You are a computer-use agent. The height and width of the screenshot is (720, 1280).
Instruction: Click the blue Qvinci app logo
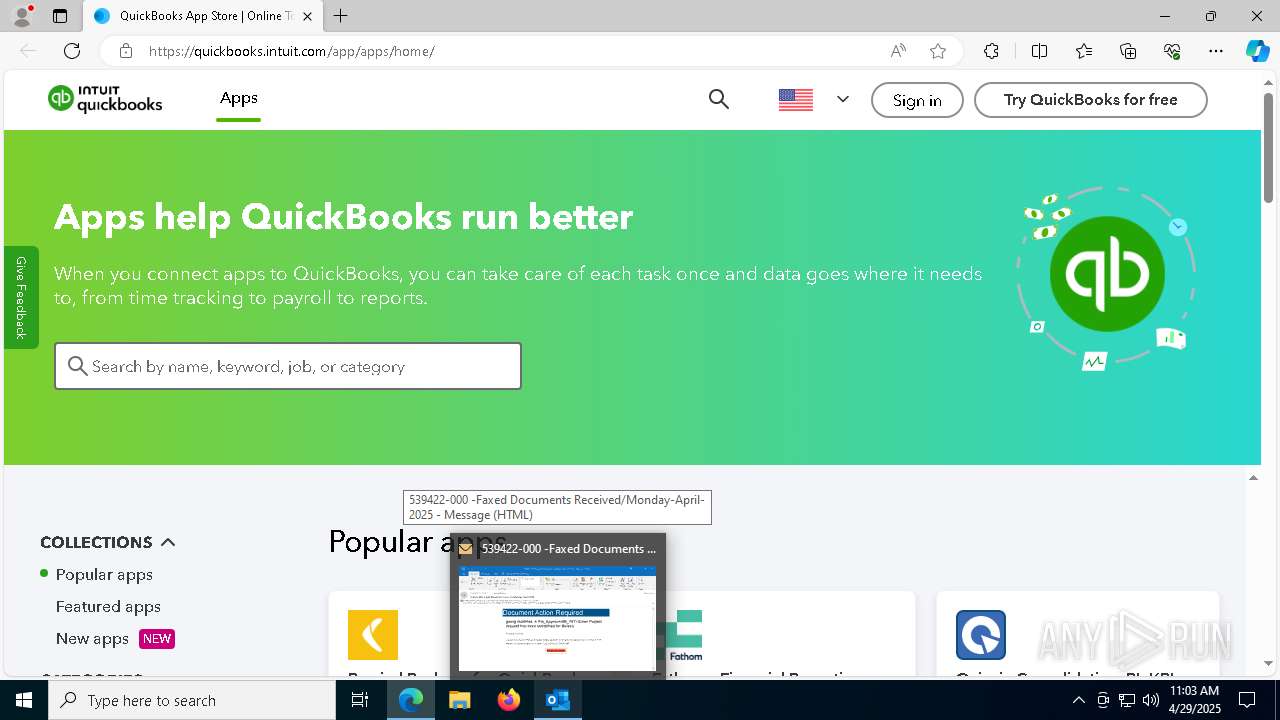coord(981,635)
